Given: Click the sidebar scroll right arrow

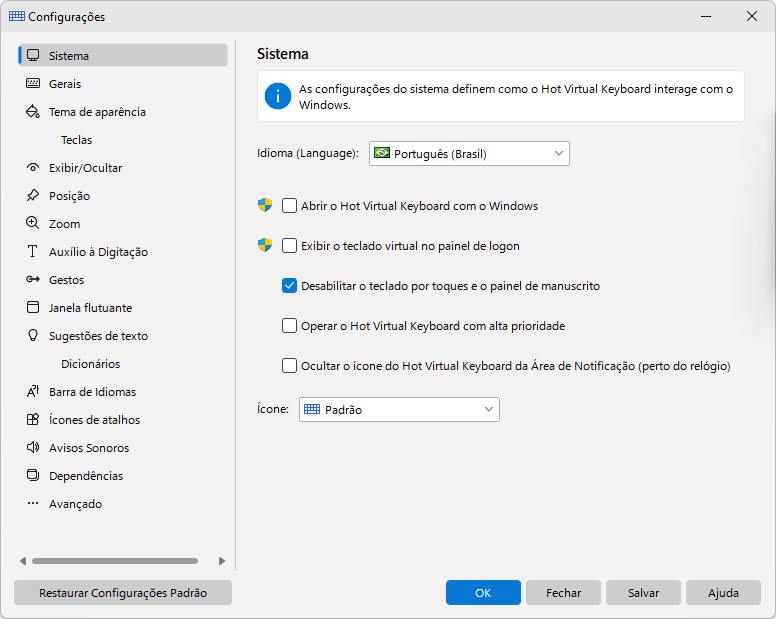Looking at the screenshot, I should (x=222, y=561).
